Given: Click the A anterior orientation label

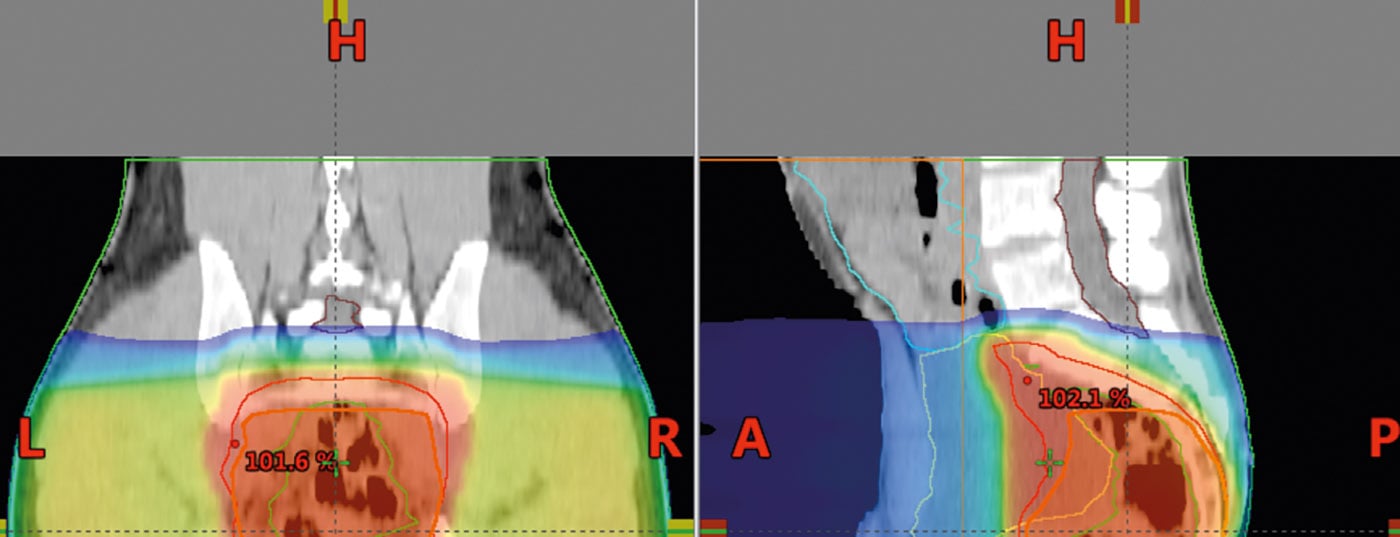Looking at the screenshot, I should (752, 440).
